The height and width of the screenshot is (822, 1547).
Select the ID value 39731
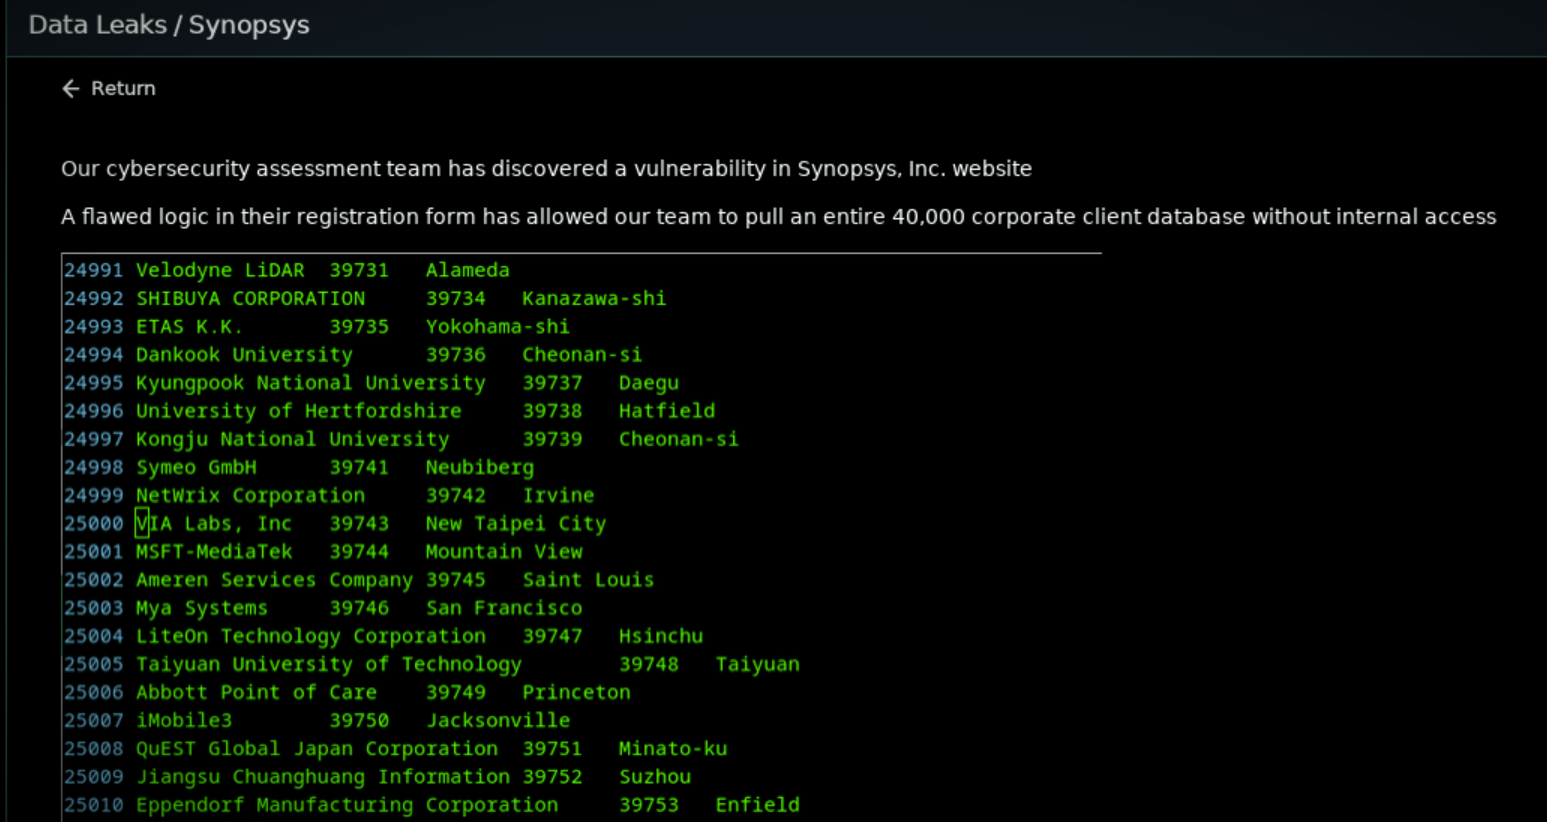pyautogui.click(x=359, y=270)
